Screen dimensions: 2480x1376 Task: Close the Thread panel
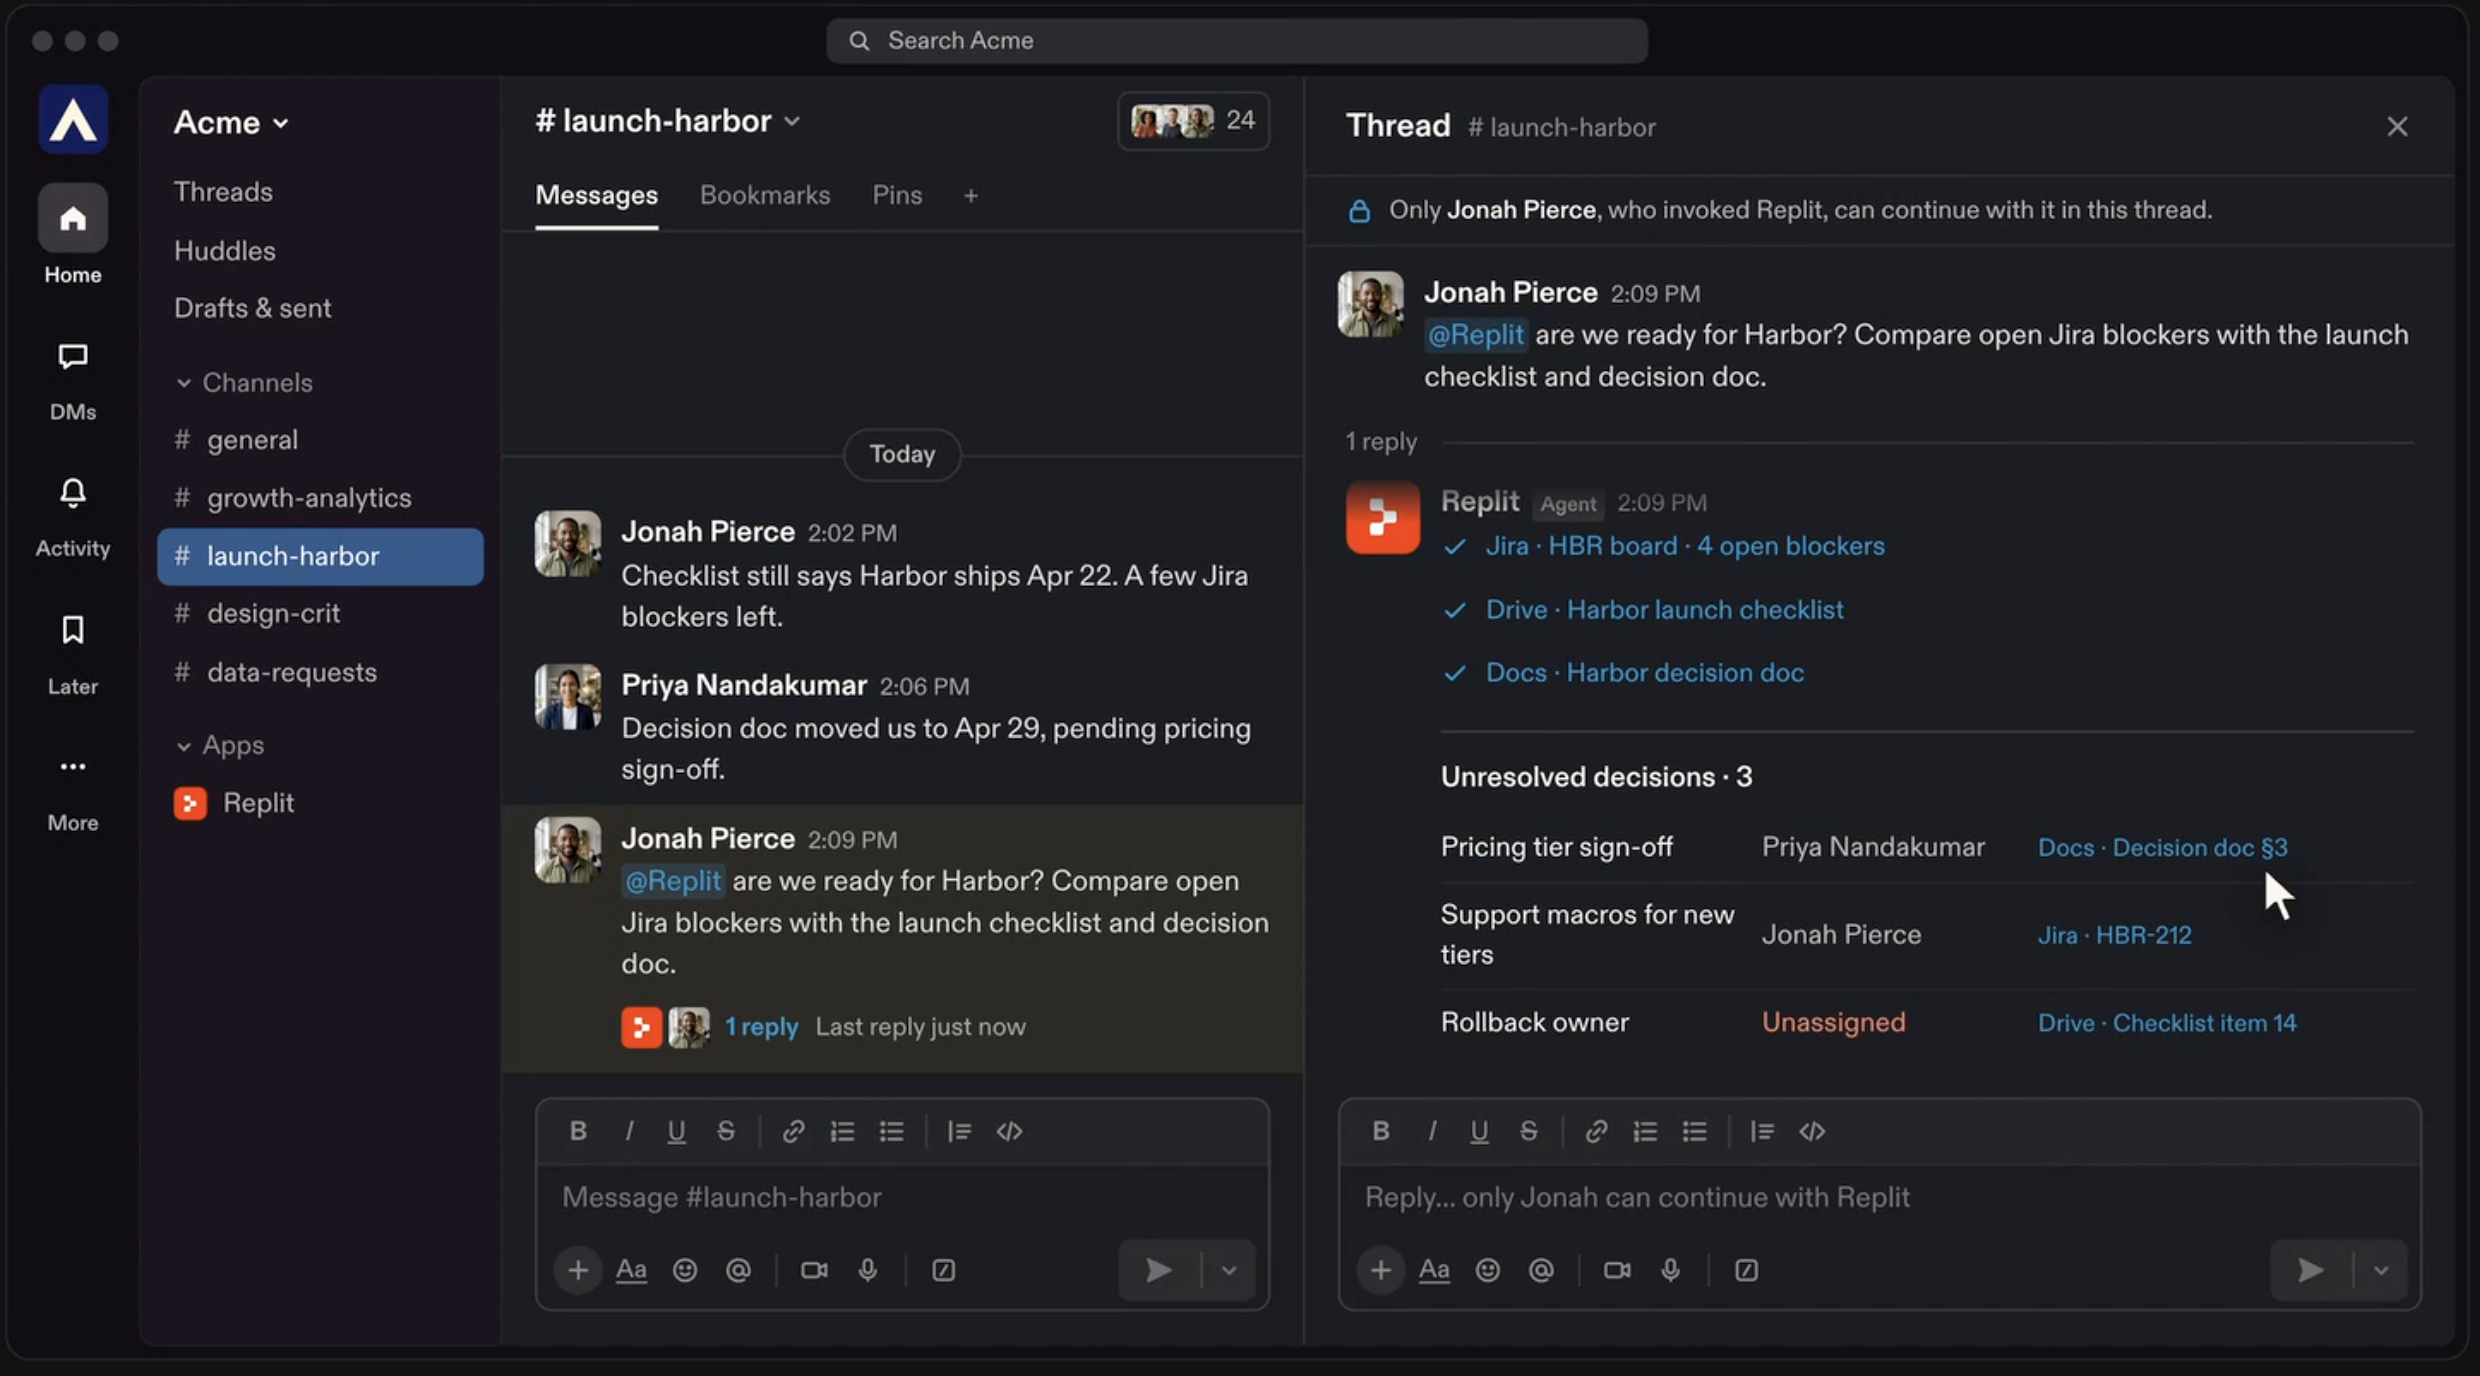tap(2397, 126)
